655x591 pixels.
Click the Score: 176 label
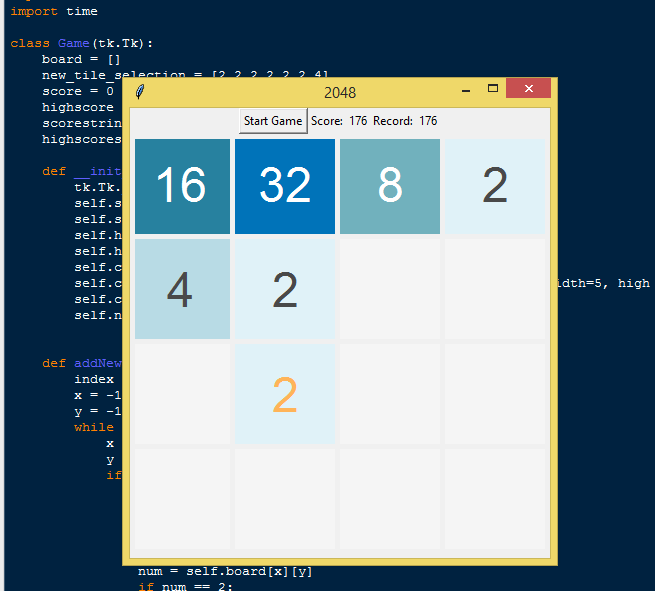pyautogui.click(x=339, y=121)
